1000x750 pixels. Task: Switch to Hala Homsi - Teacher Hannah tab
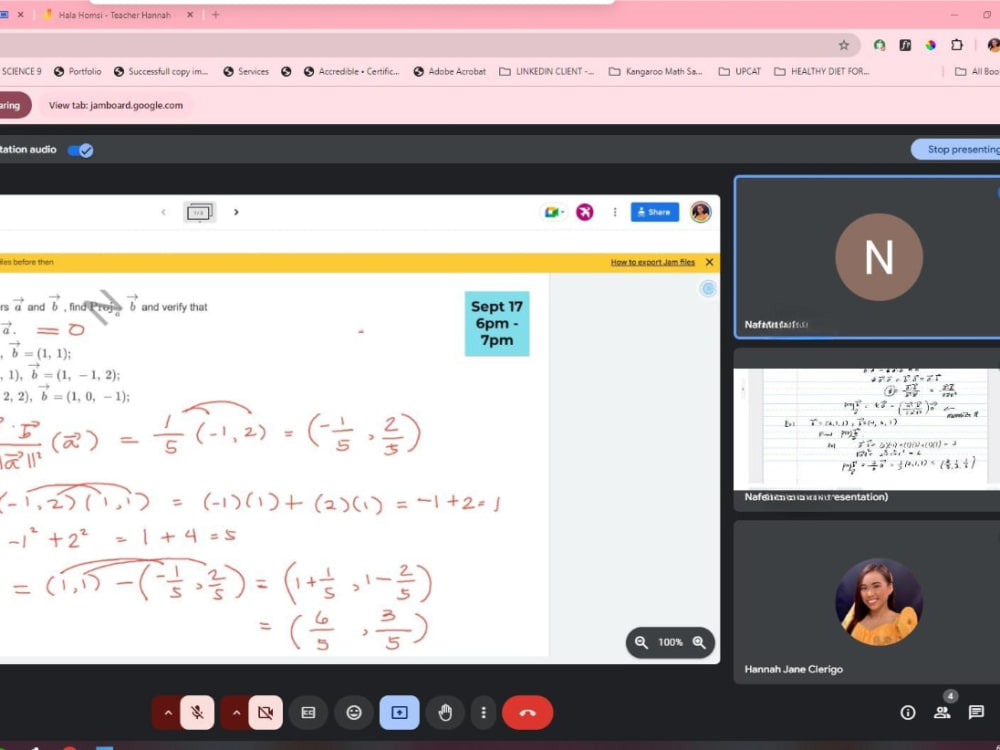click(x=115, y=15)
